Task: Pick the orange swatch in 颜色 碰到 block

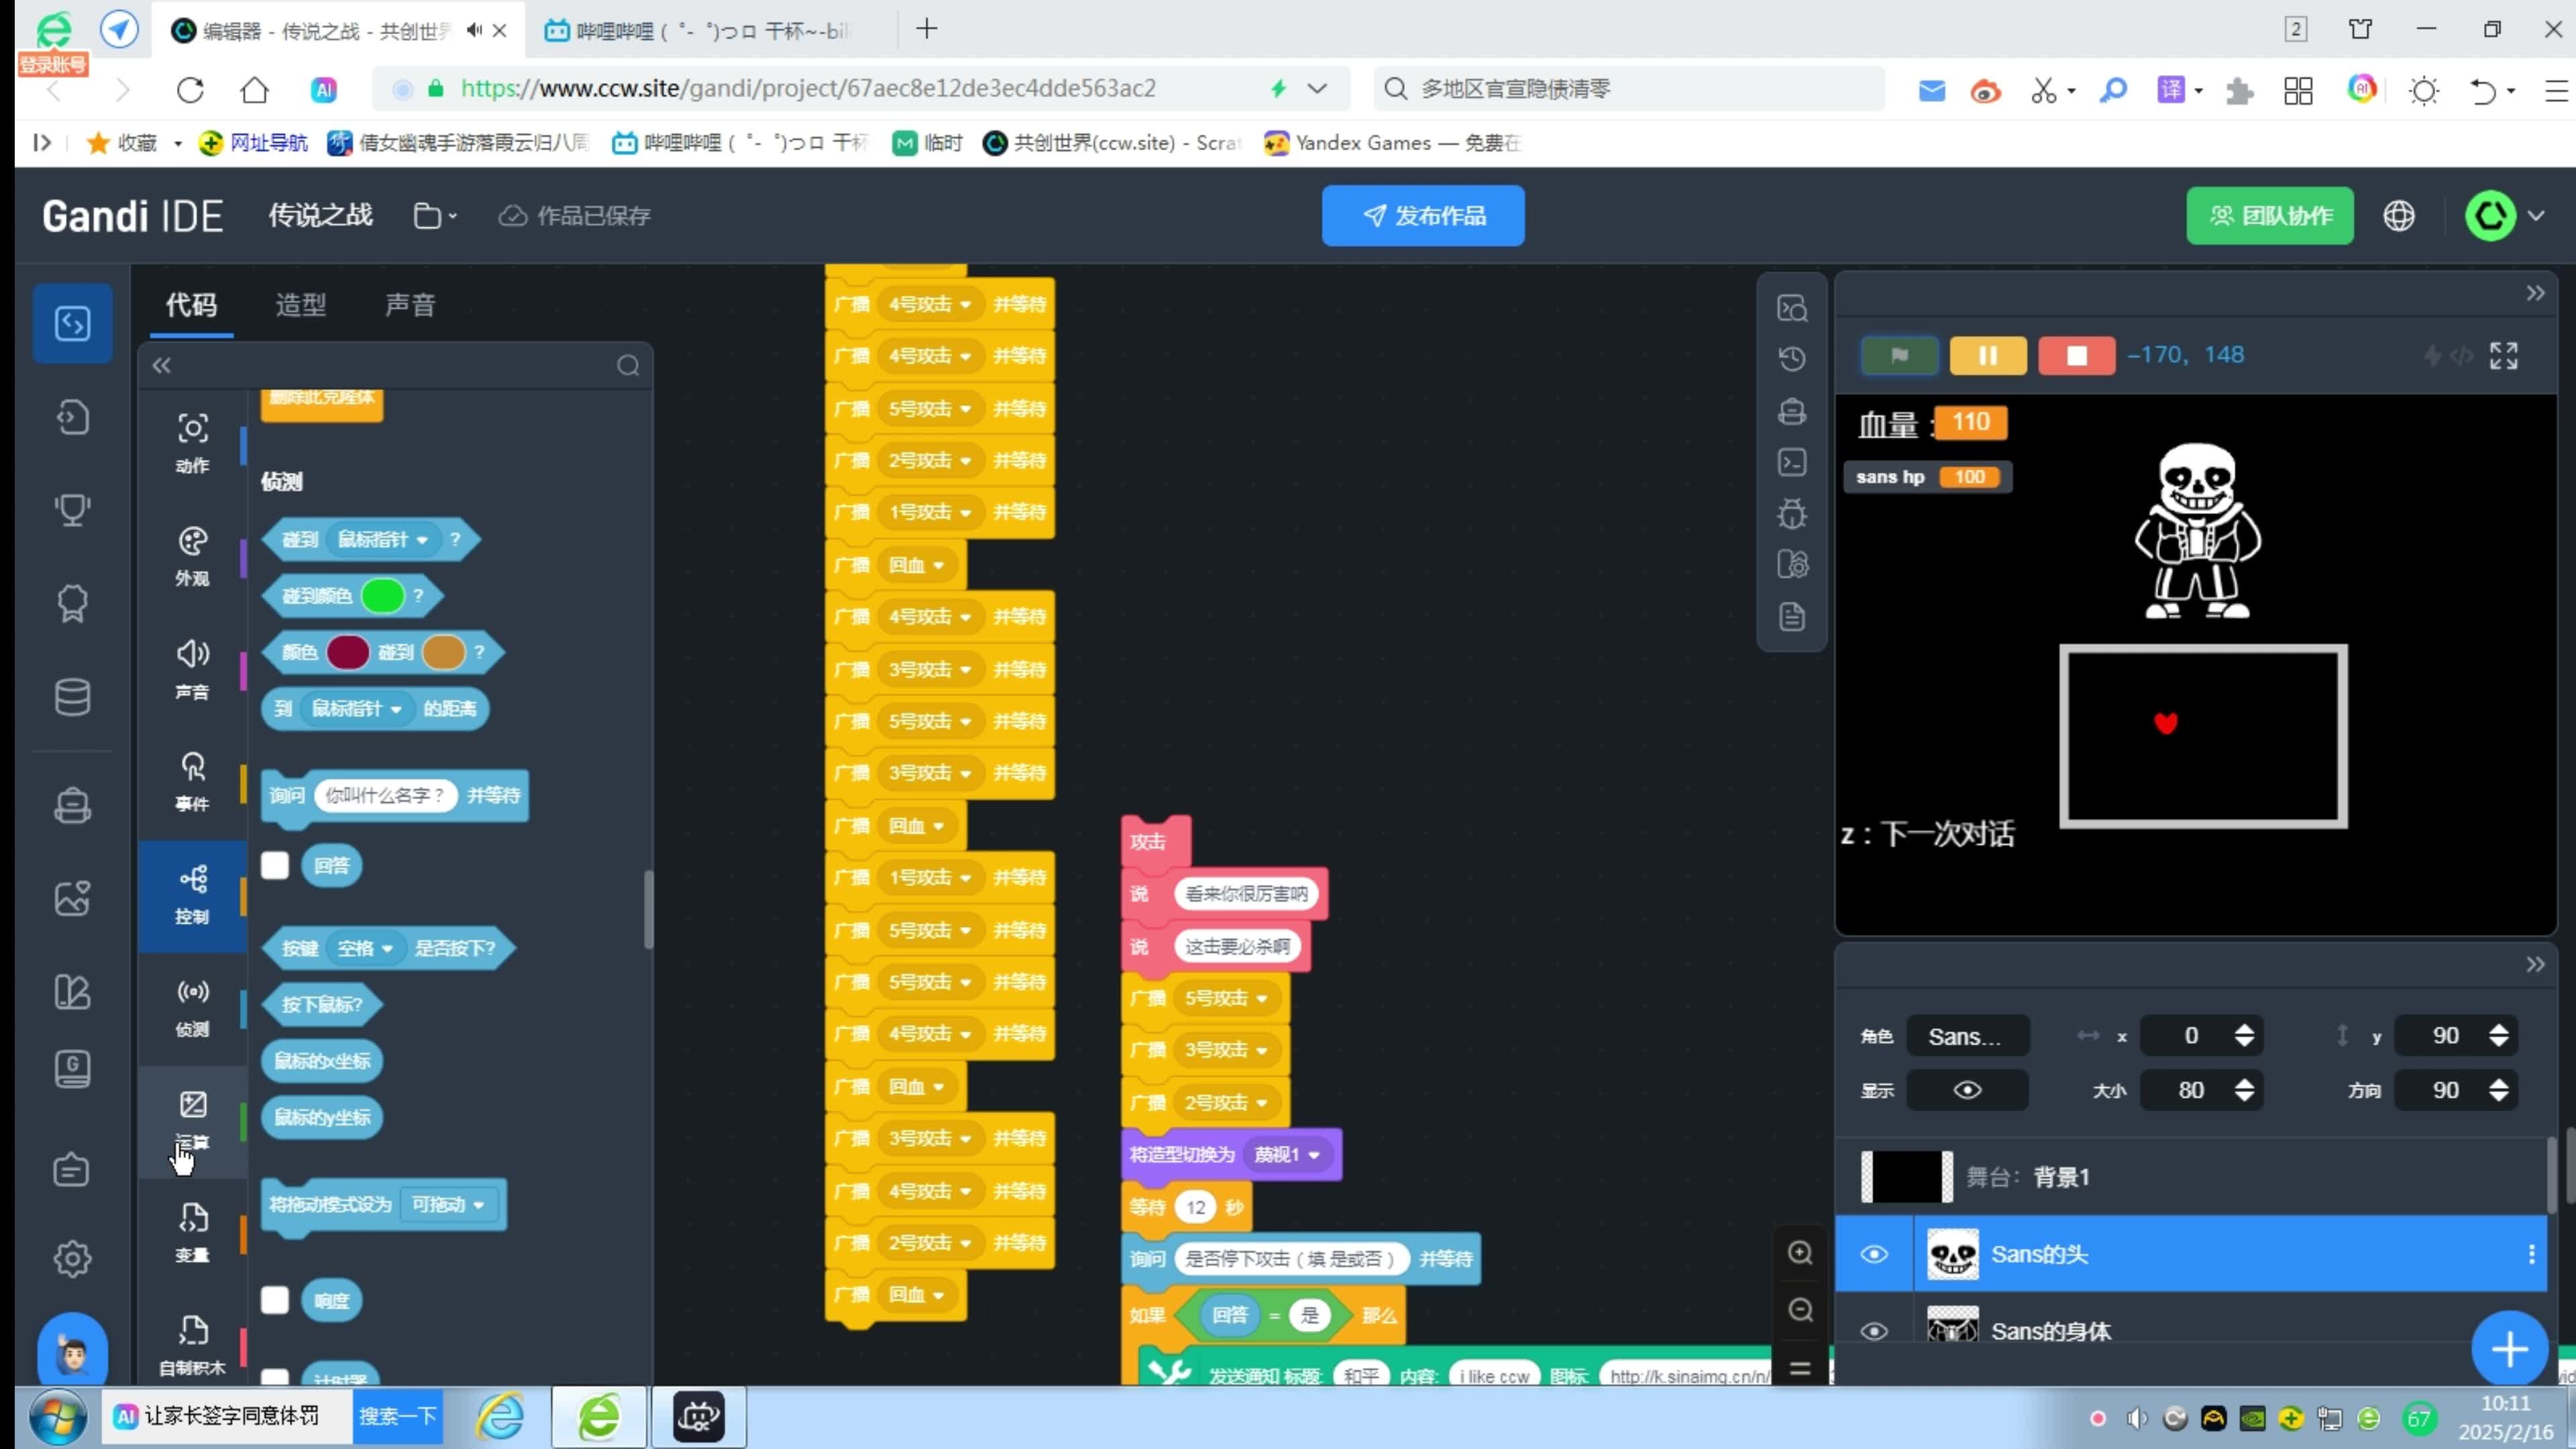Action: [444, 653]
